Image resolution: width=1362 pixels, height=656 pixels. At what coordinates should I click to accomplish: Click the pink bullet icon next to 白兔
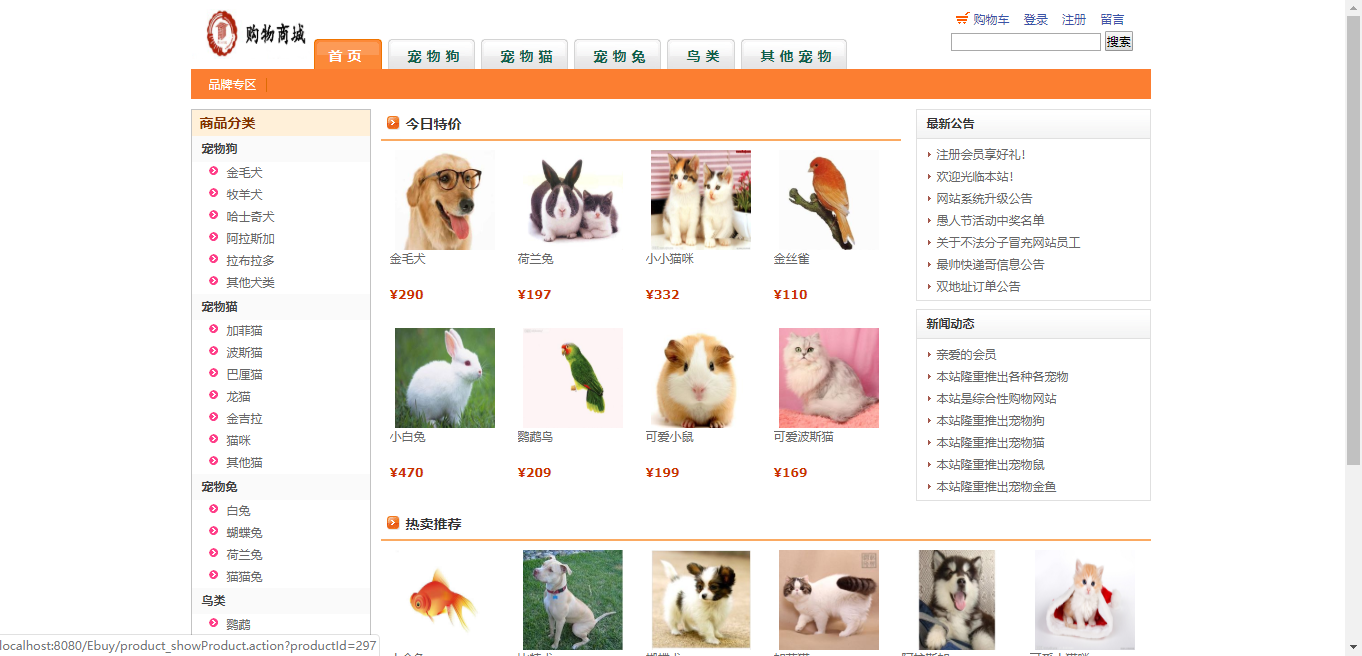214,509
